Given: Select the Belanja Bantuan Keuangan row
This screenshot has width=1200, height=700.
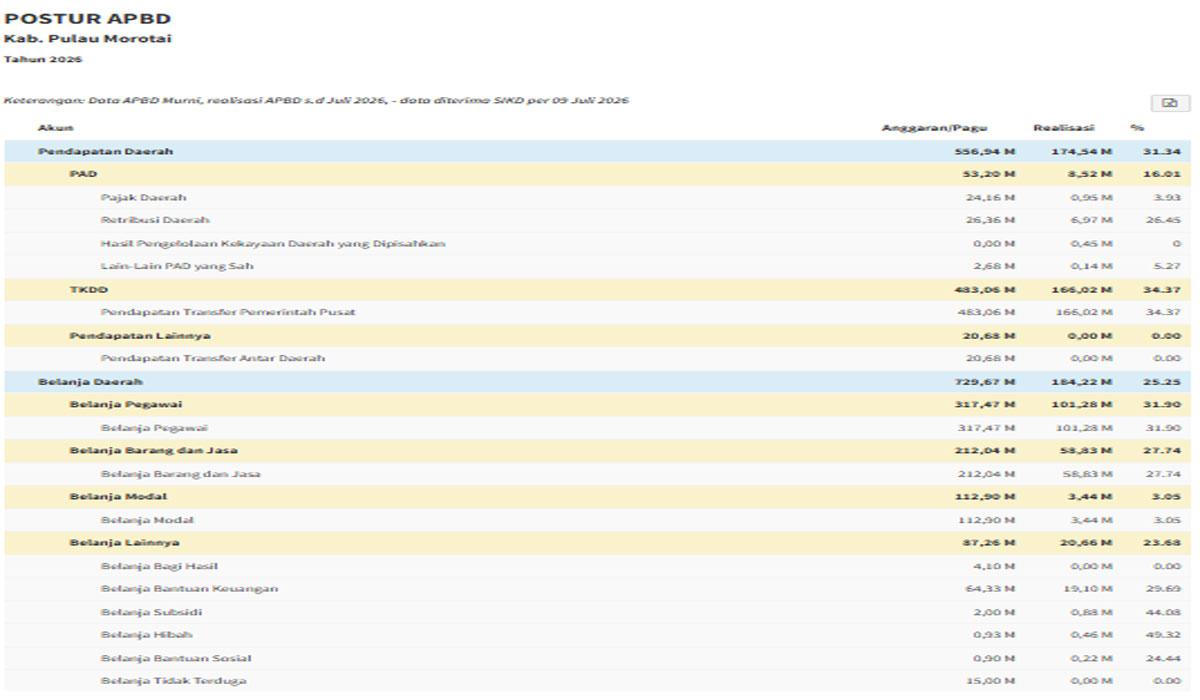Looking at the screenshot, I should 189,588.
